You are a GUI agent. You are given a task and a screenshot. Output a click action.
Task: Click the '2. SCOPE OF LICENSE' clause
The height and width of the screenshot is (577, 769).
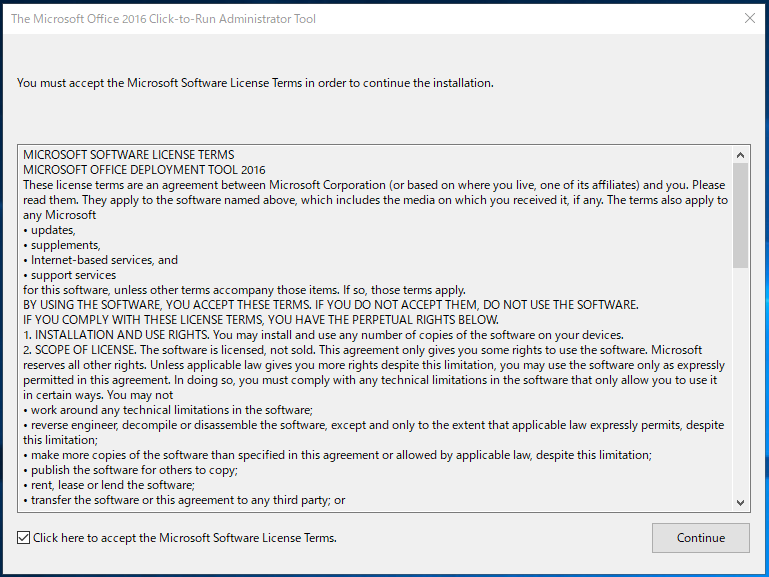374,373
